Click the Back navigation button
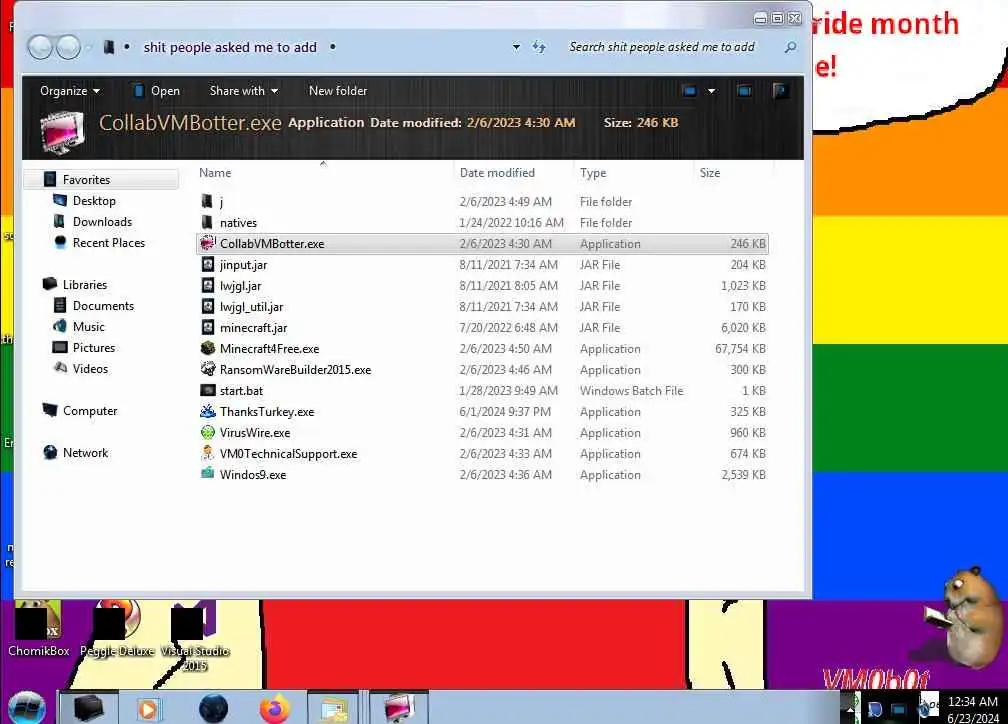This screenshot has height=724, width=1008. coord(40,47)
